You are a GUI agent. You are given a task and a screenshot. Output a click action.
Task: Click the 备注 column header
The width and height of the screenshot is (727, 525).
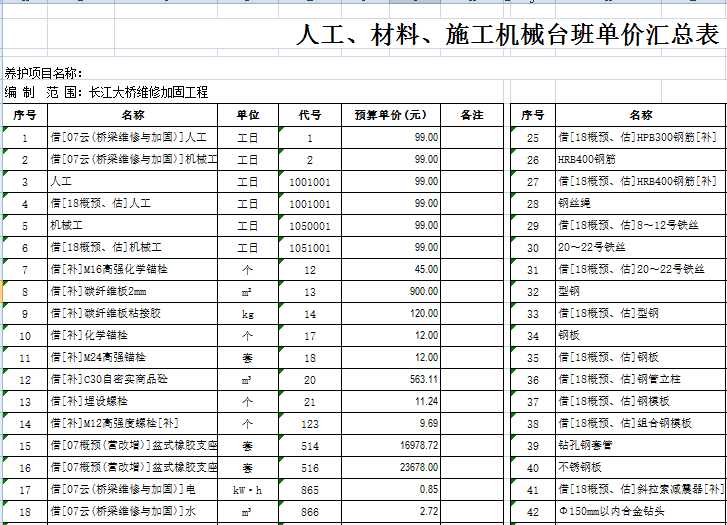click(x=471, y=115)
